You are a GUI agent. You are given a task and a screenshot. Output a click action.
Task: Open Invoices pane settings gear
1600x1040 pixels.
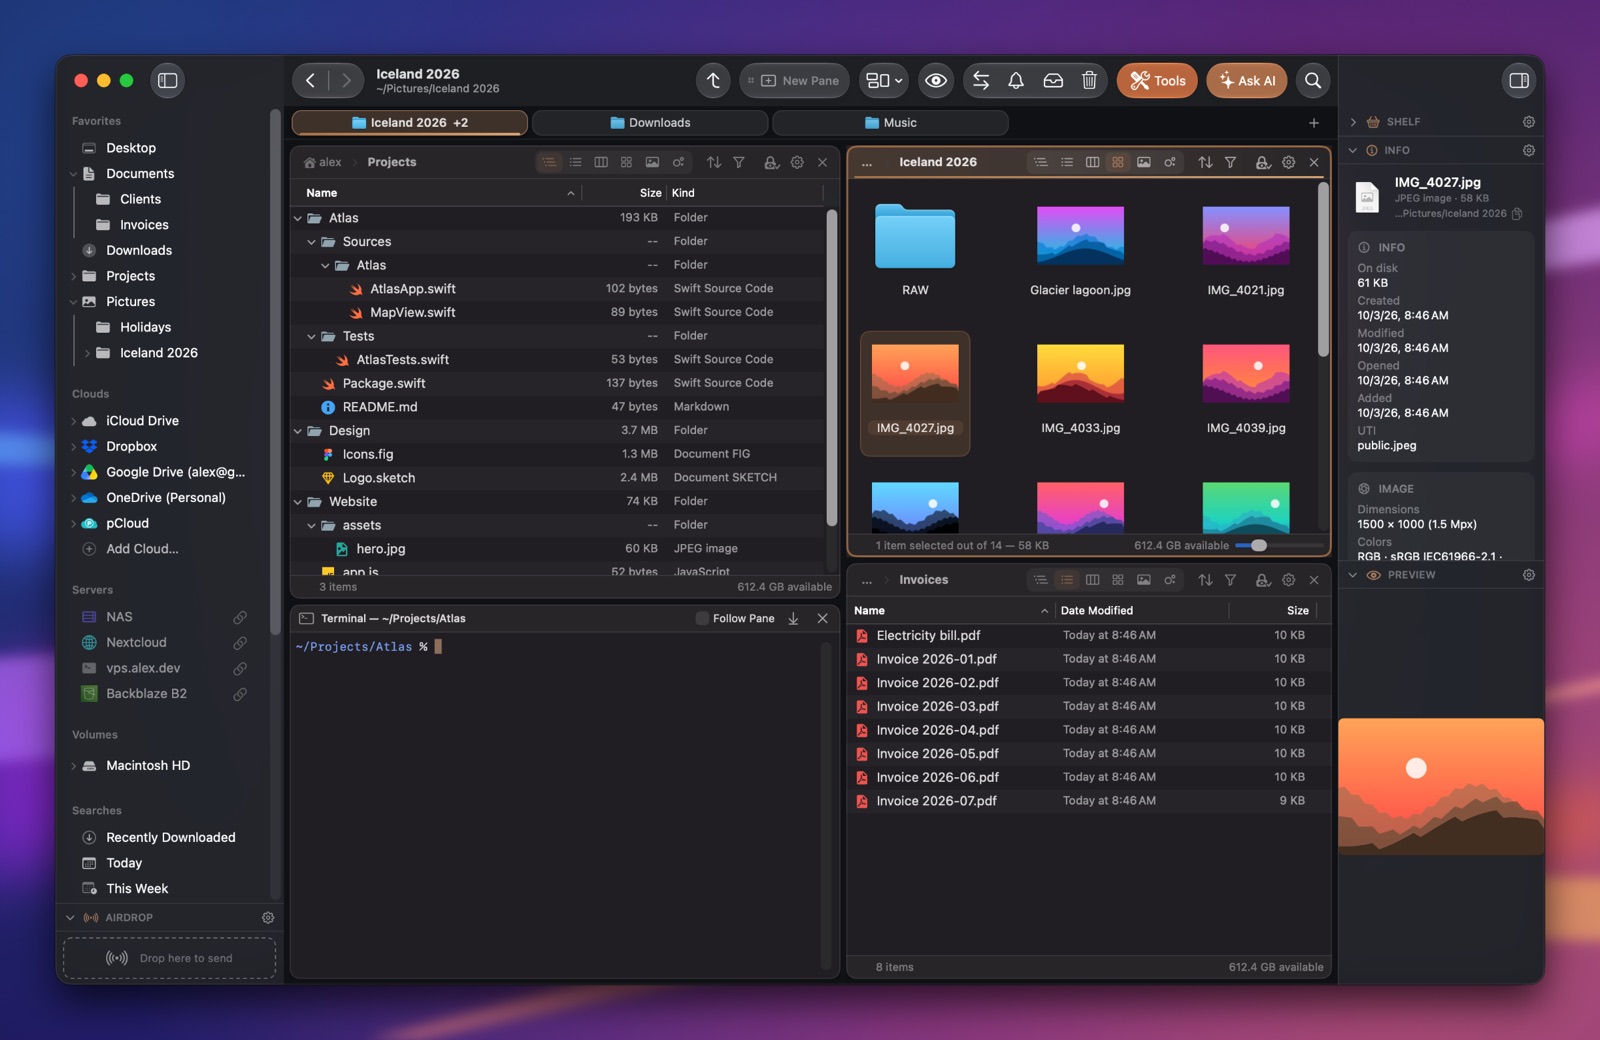(x=1289, y=580)
